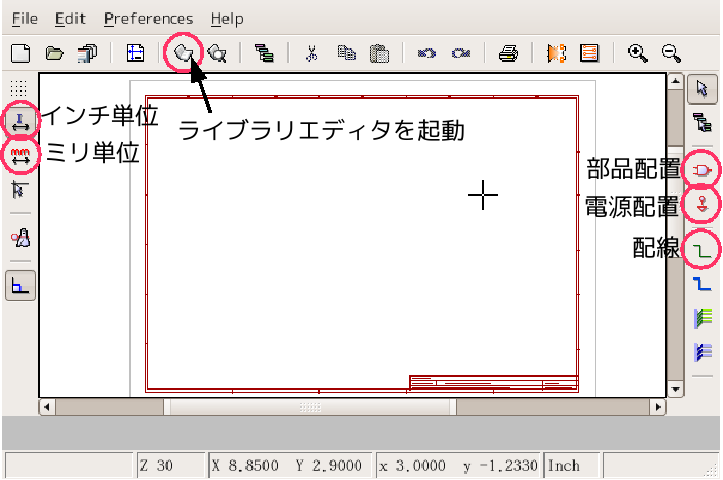Toggle grid visibility in left toolbar
Screen dimensions: 723x480
(x=19, y=89)
